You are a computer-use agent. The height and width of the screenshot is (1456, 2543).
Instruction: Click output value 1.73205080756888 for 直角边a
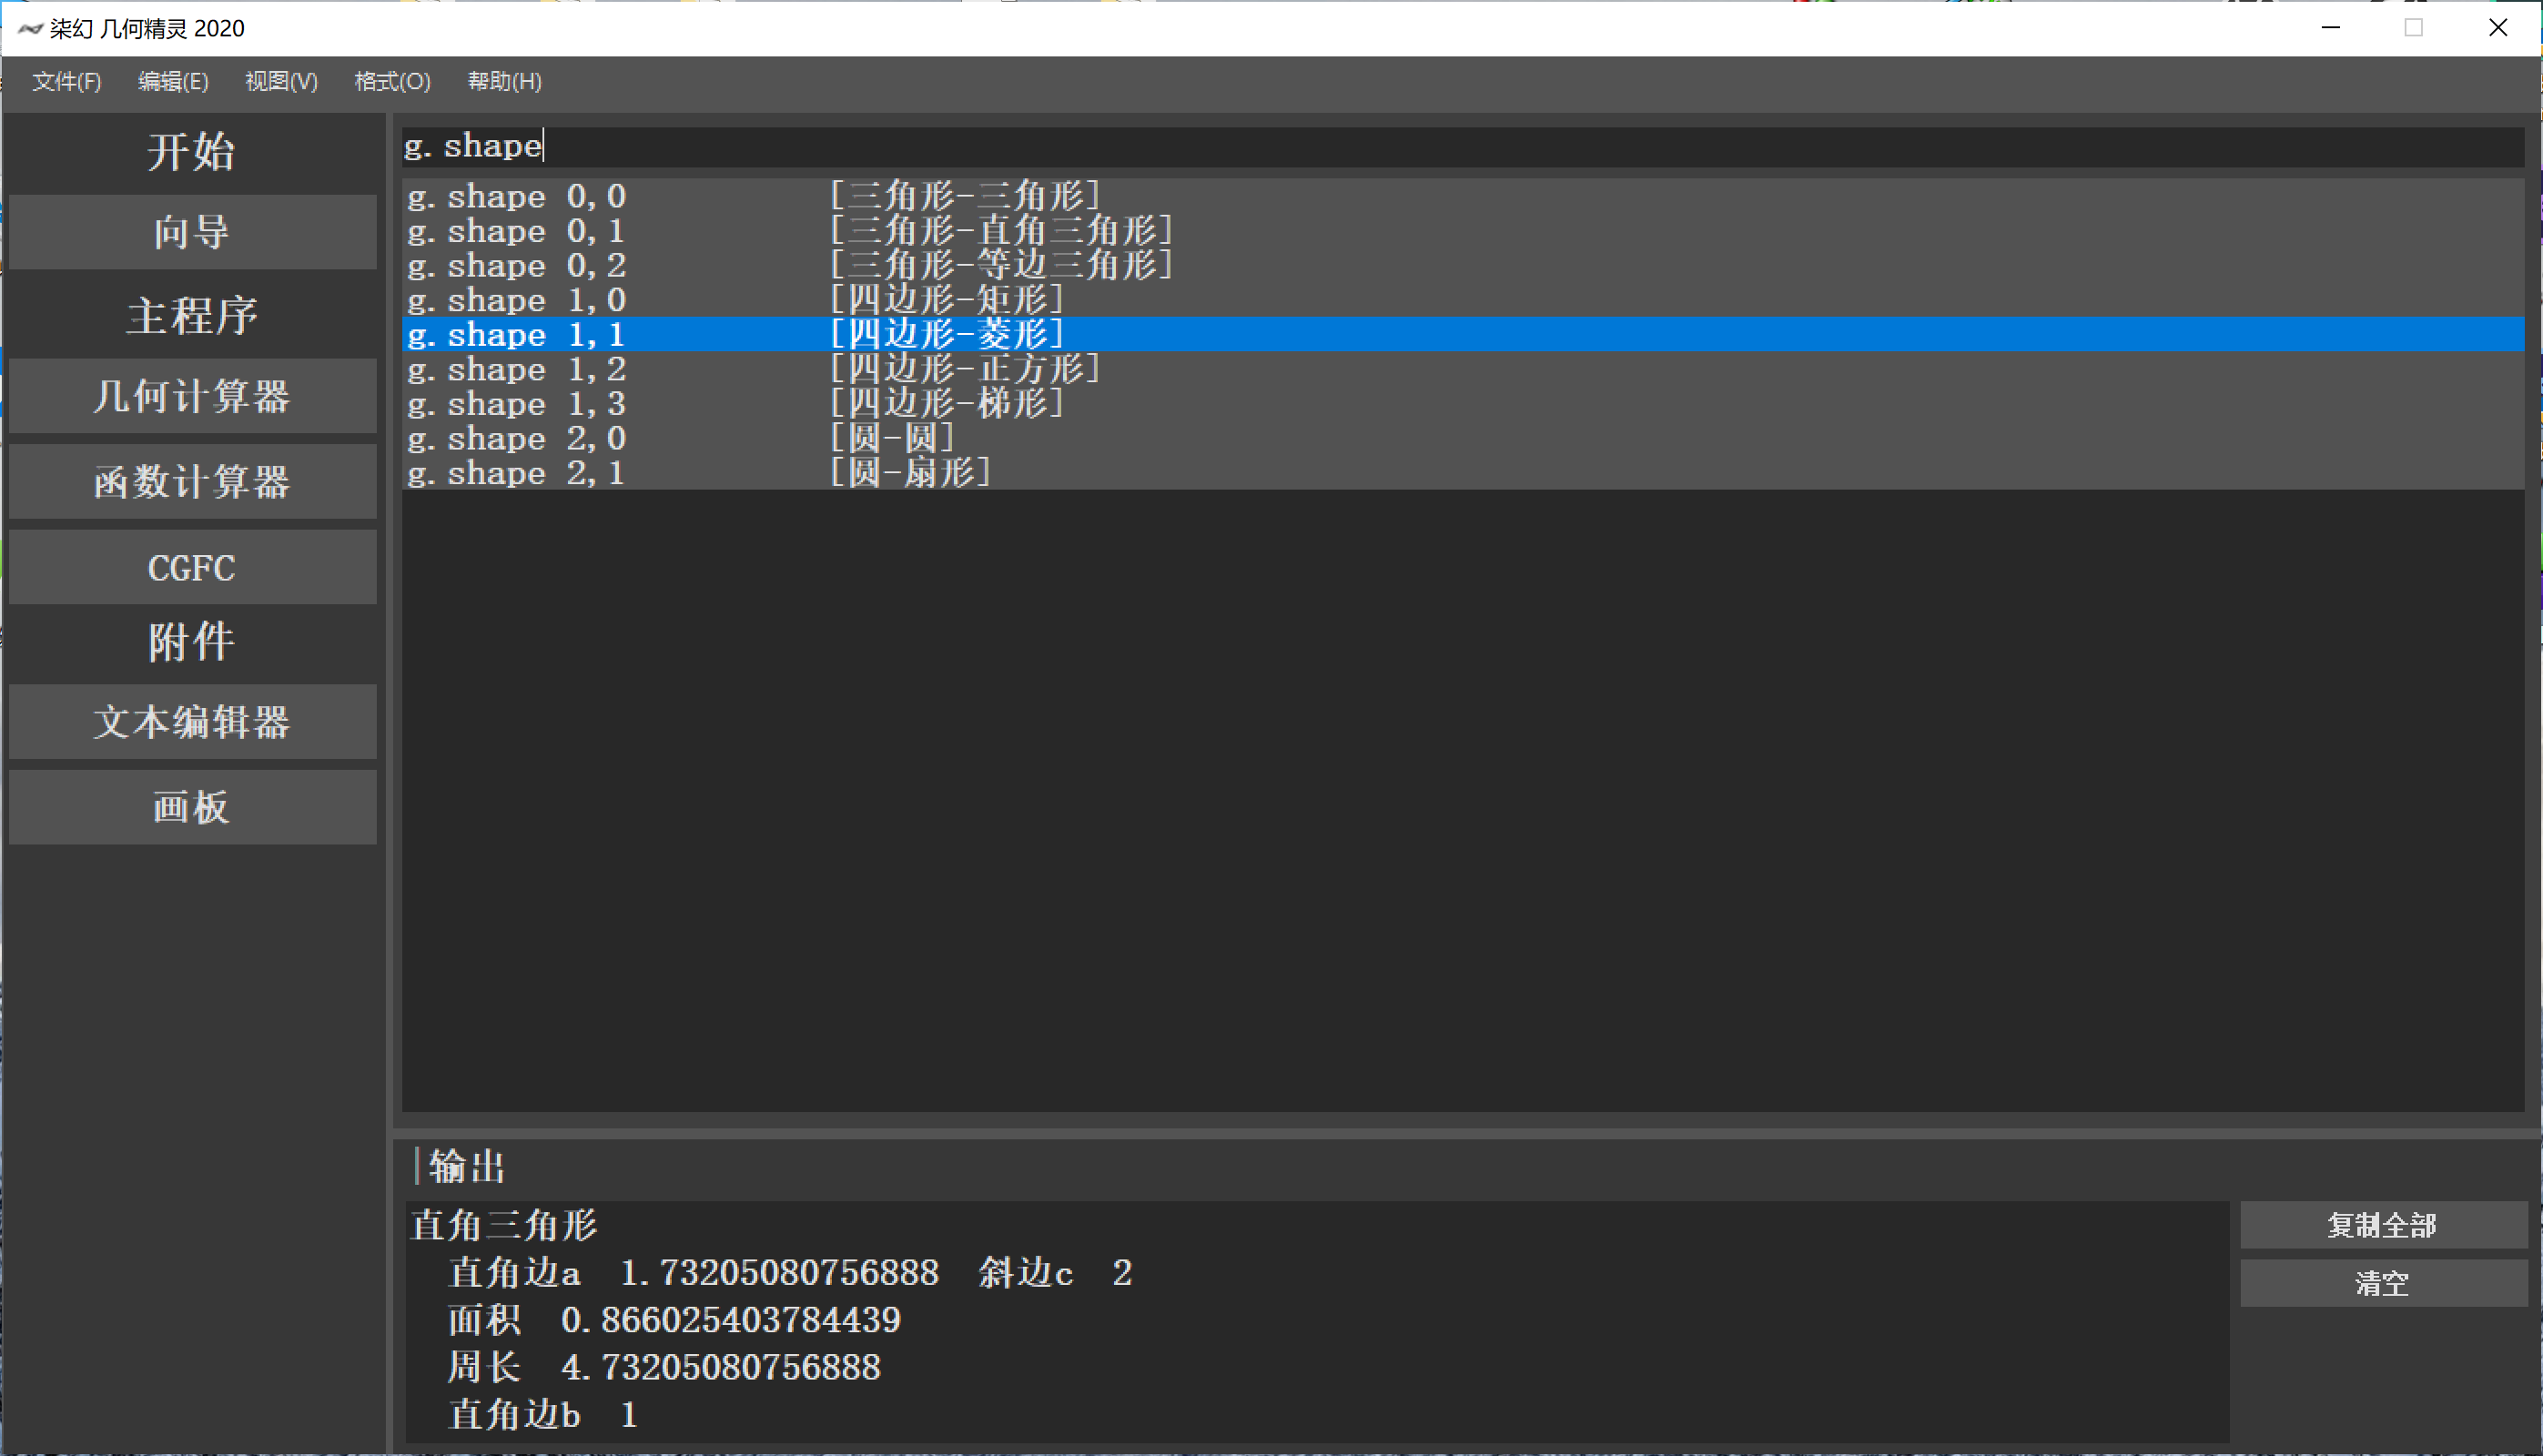tap(779, 1273)
